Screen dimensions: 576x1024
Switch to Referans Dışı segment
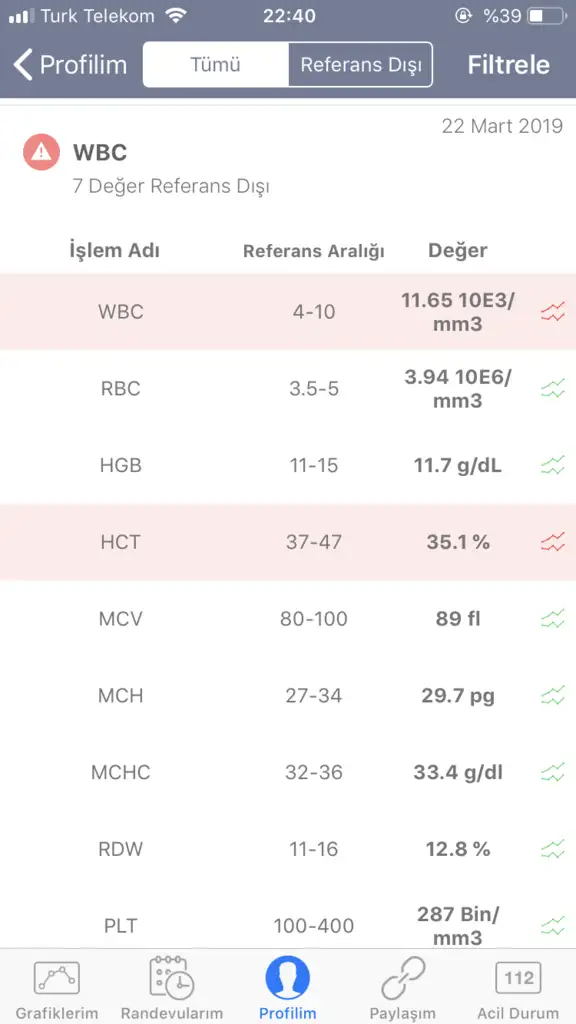pos(360,65)
